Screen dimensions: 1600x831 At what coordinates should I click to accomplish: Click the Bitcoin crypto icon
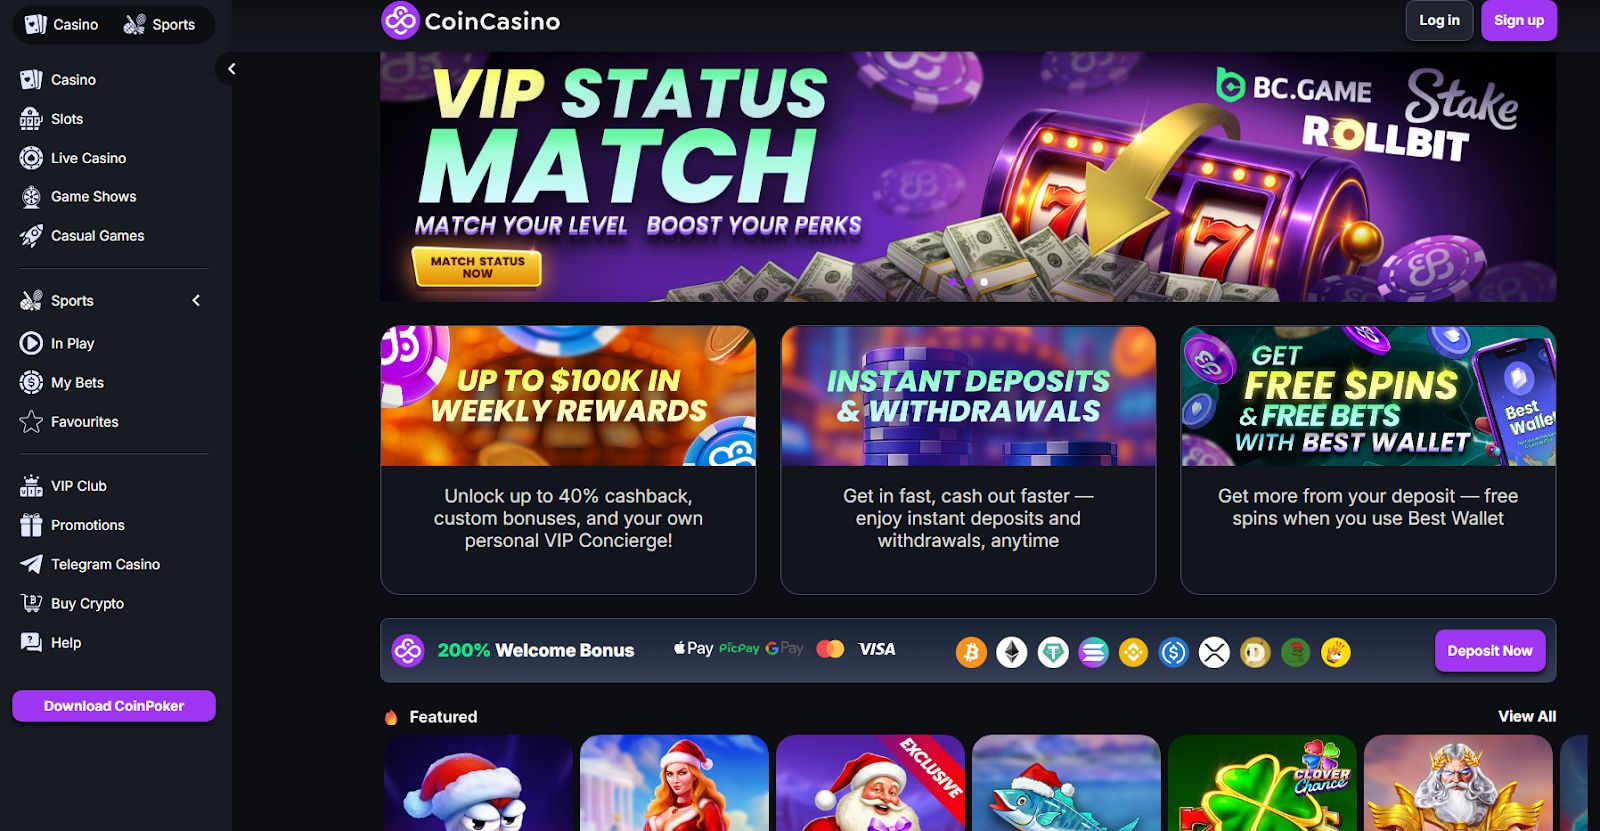click(x=971, y=653)
